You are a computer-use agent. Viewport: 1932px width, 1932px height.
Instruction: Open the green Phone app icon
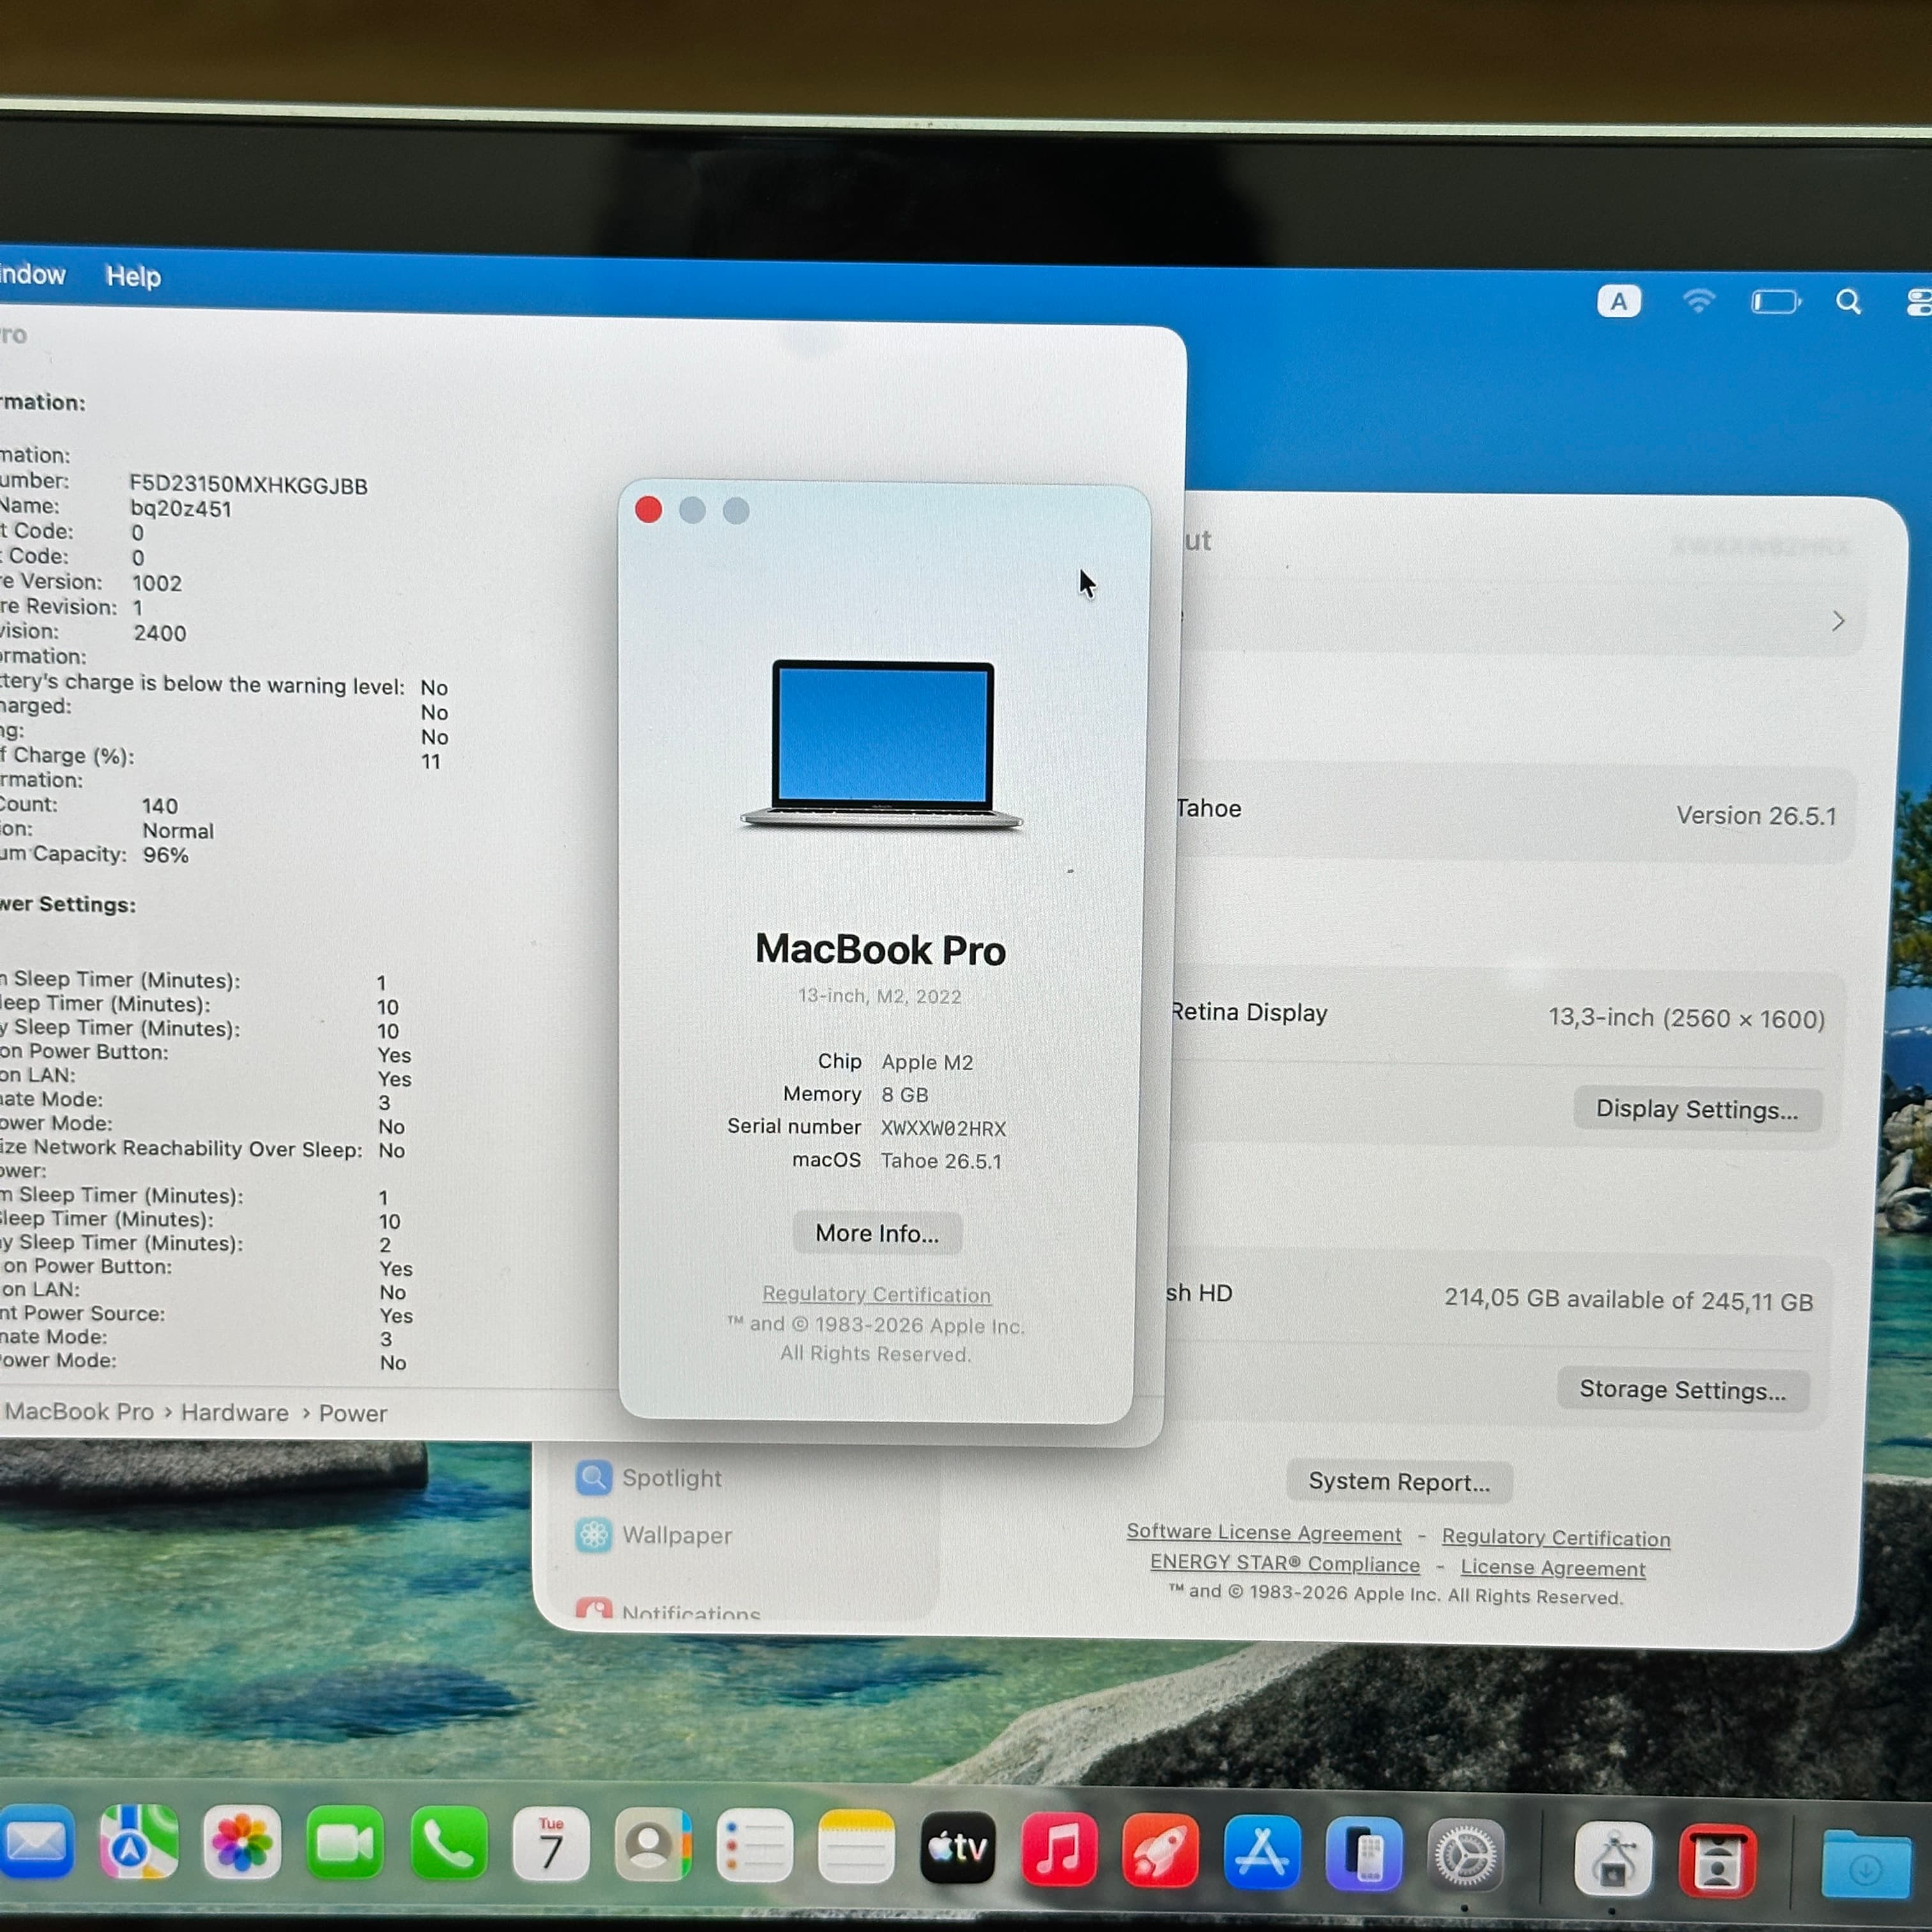(449, 1845)
